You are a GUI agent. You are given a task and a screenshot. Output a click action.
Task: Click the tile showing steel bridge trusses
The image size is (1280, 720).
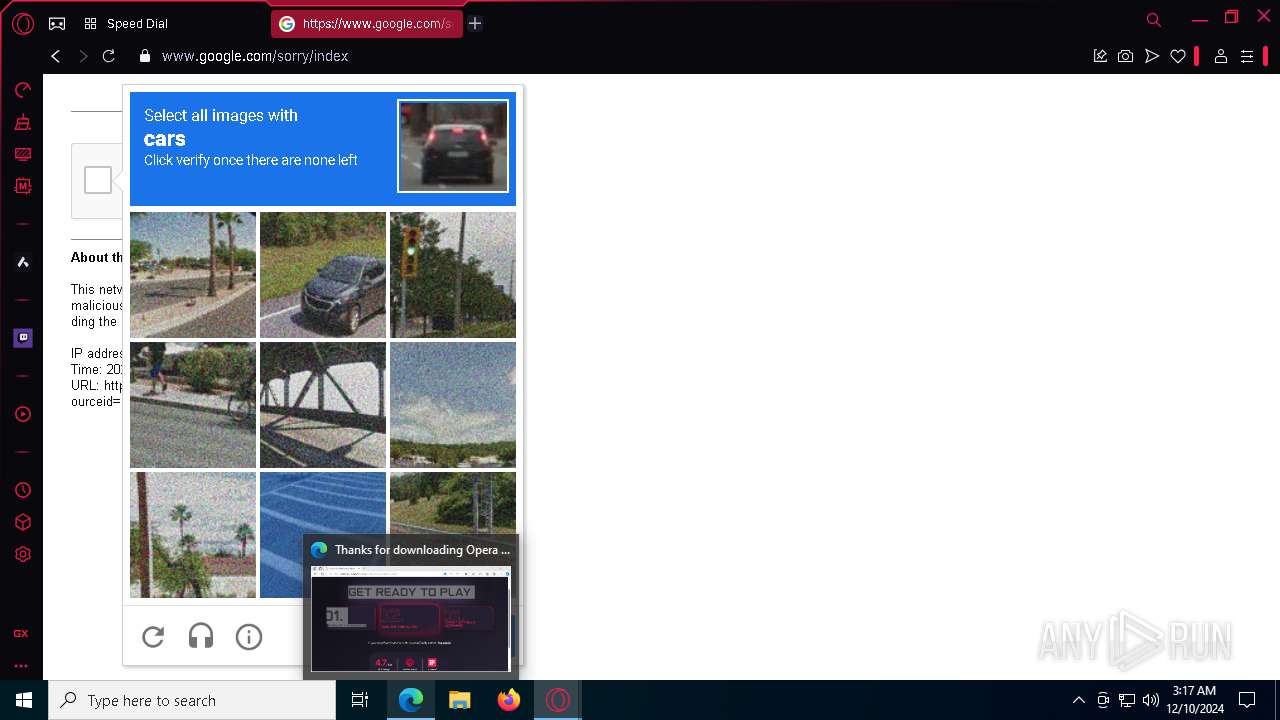point(323,405)
